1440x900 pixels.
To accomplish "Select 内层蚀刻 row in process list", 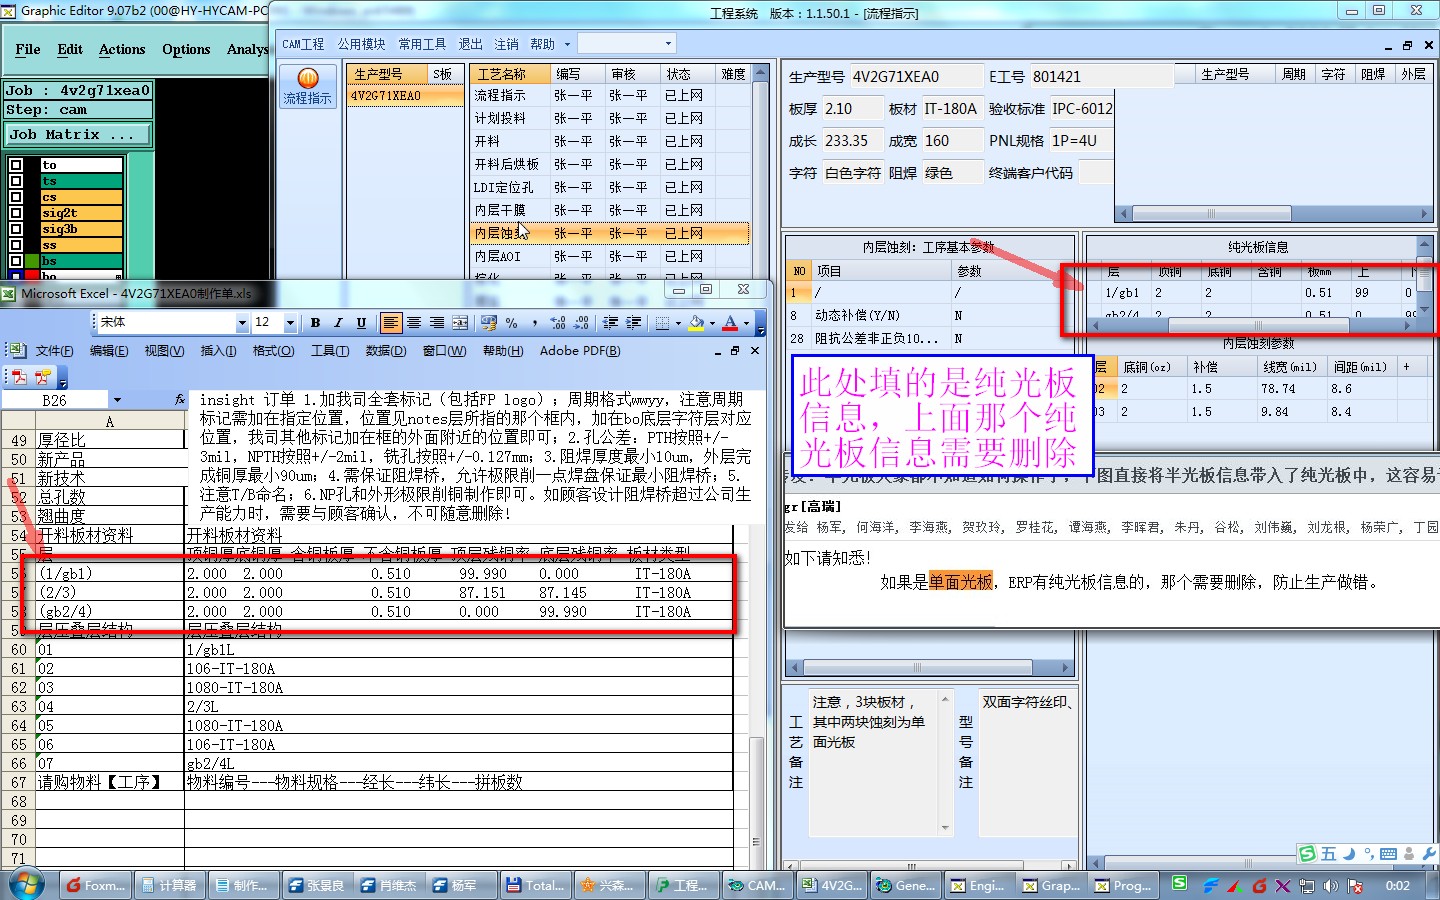I will coord(609,233).
